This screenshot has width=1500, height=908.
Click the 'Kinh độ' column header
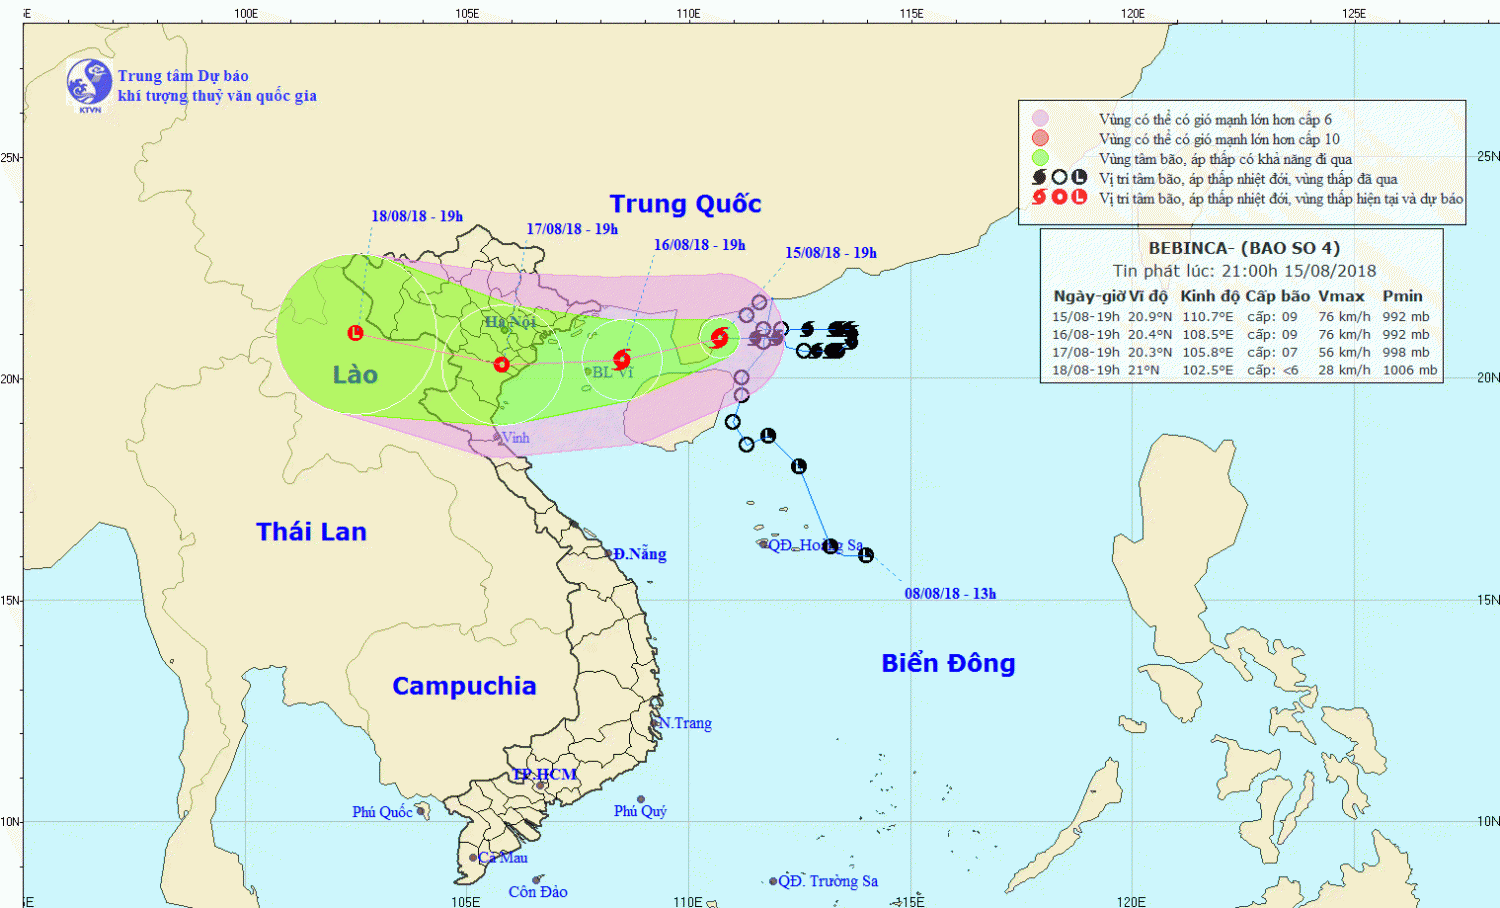1210,296
